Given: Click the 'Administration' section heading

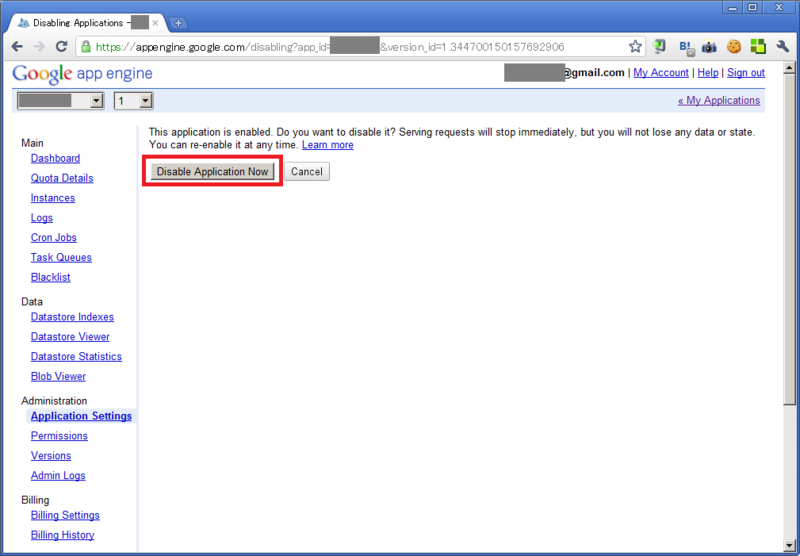Looking at the screenshot, I should click(x=54, y=401).
